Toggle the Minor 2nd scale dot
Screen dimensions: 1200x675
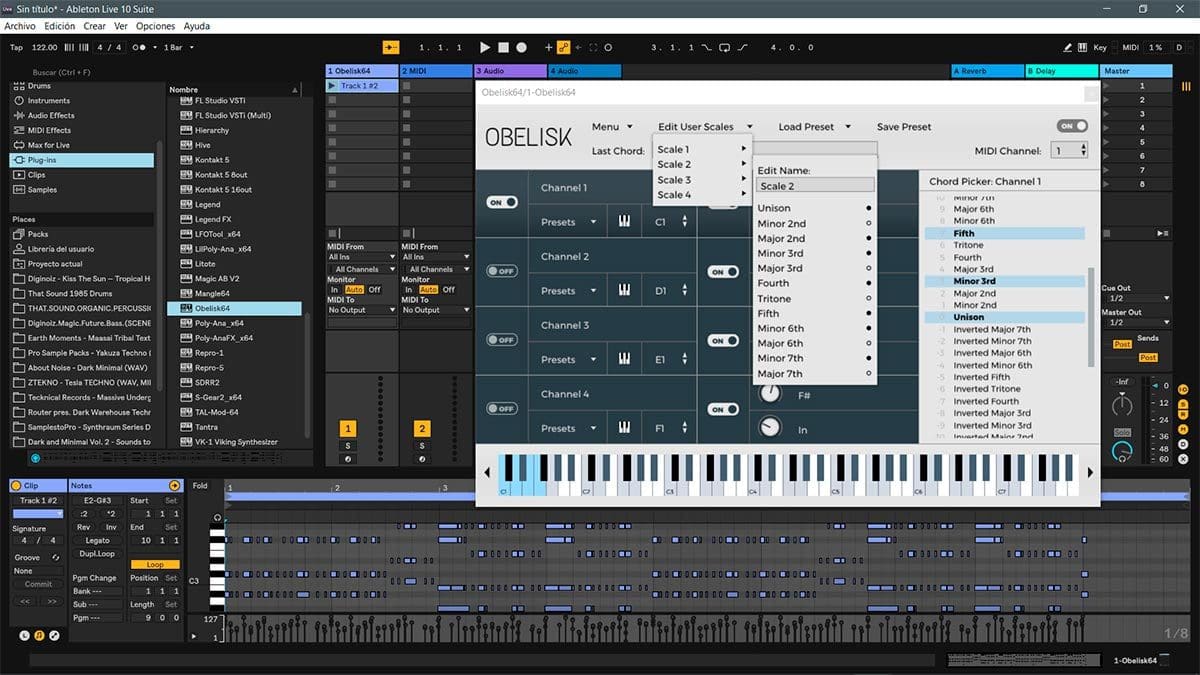point(868,224)
